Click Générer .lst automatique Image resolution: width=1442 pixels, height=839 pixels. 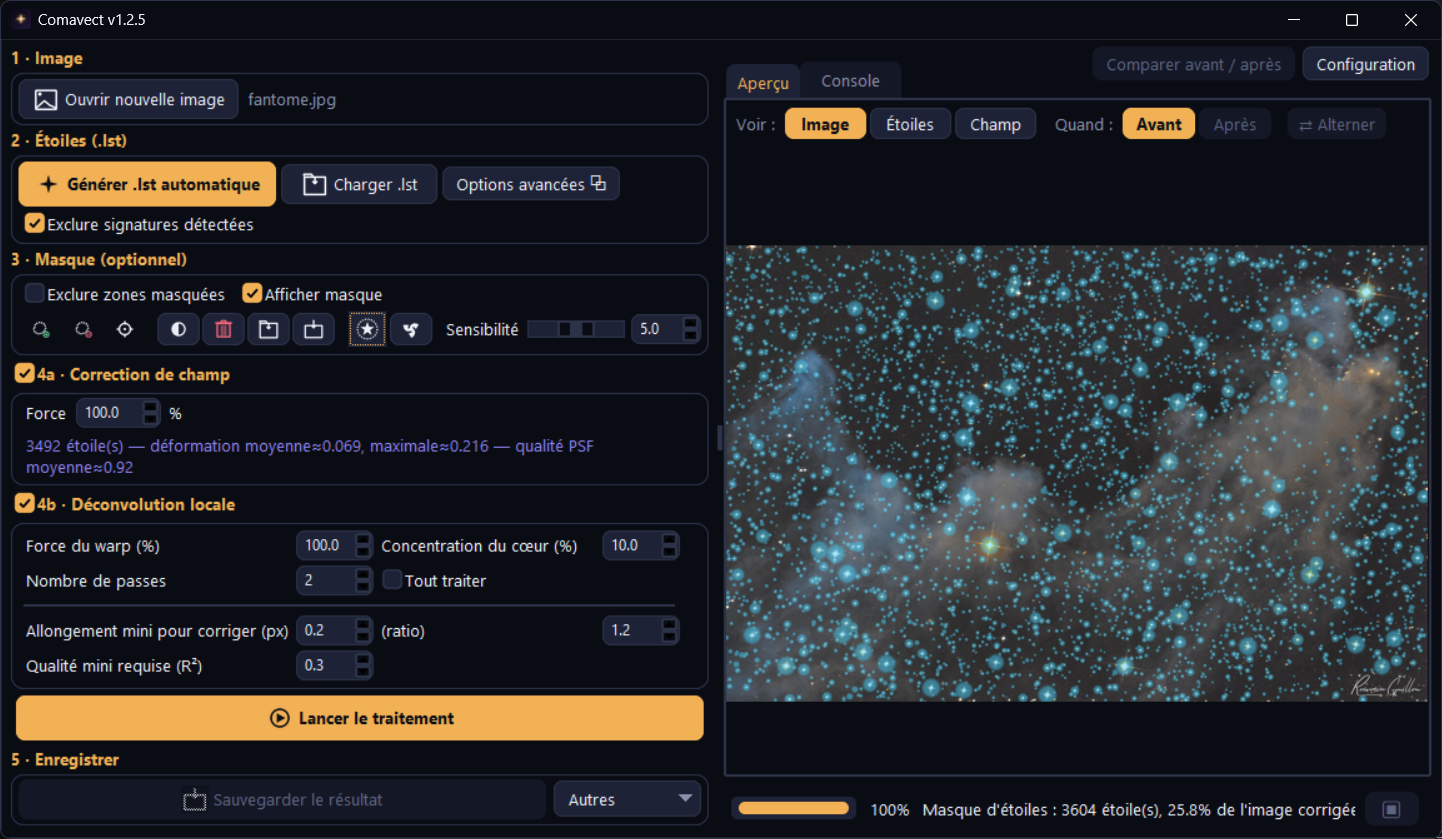[147, 184]
